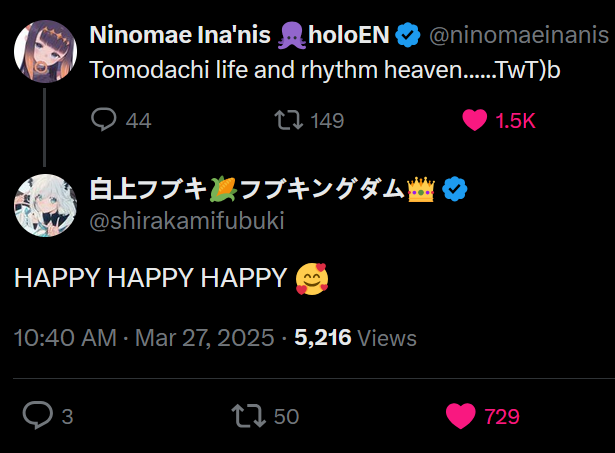
Task: Reply to Ina'nis's tweet via speech bubble
Action: (105, 120)
